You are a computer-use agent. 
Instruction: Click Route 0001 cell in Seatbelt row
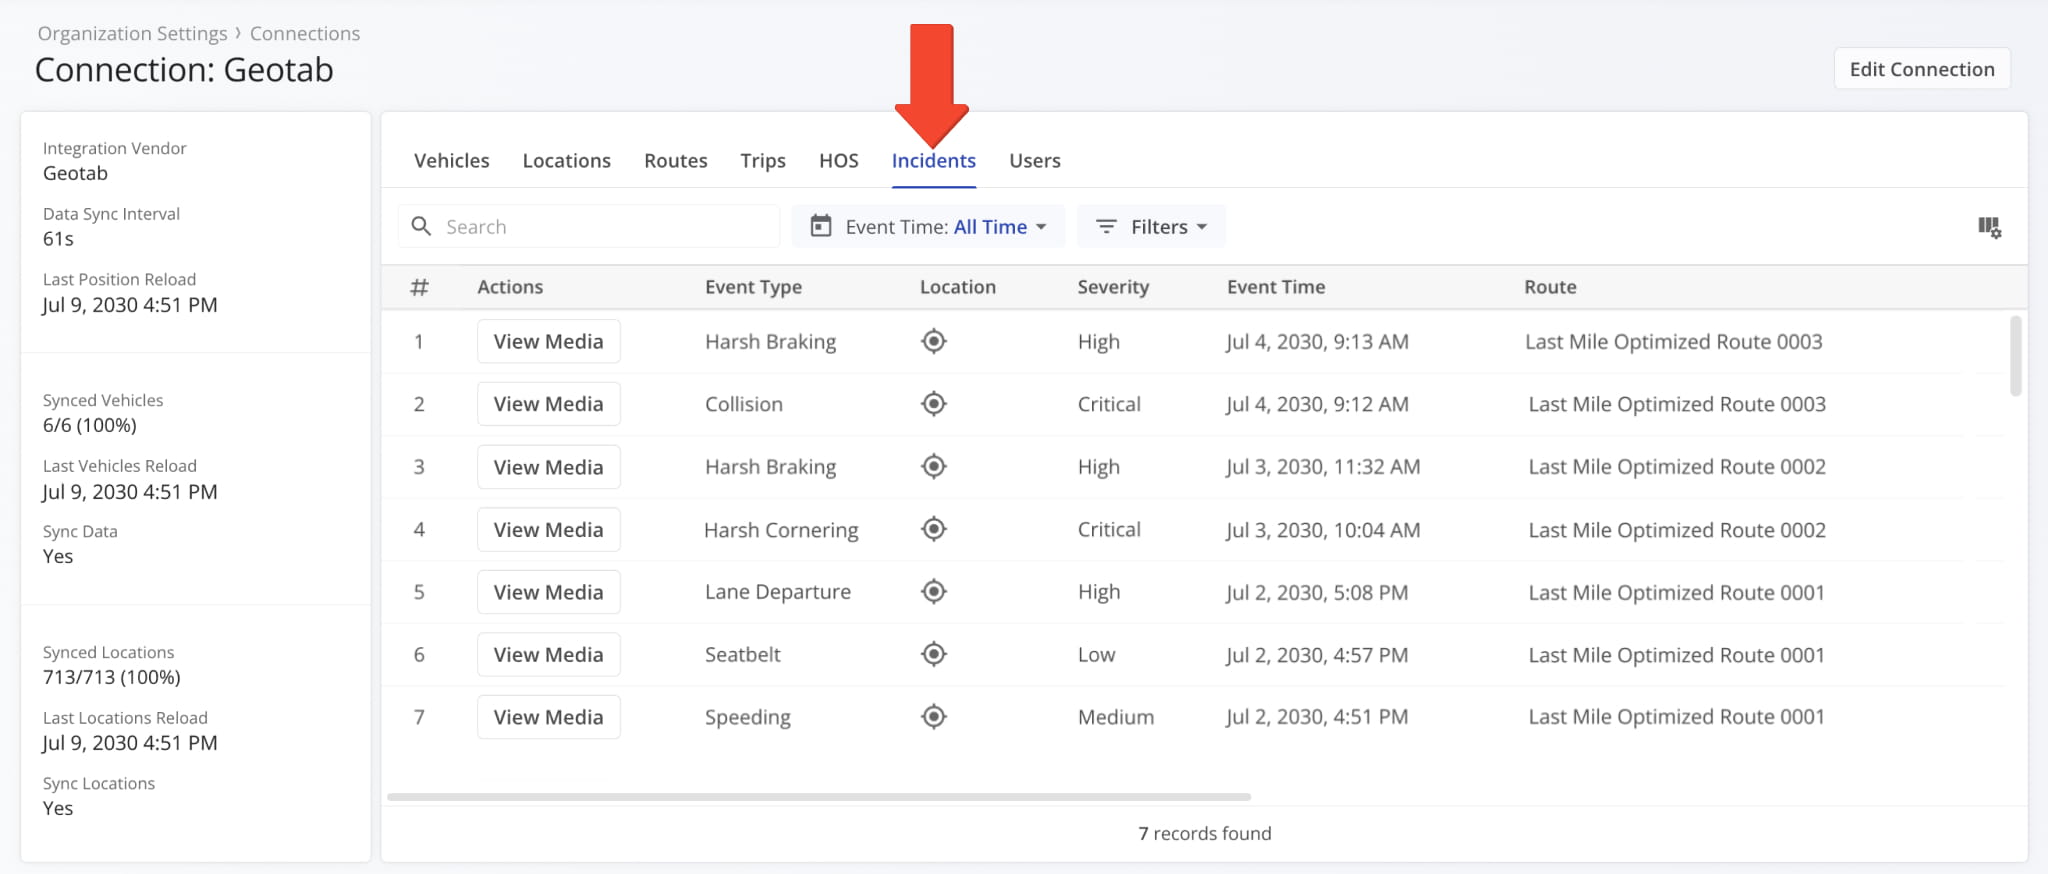(1676, 655)
